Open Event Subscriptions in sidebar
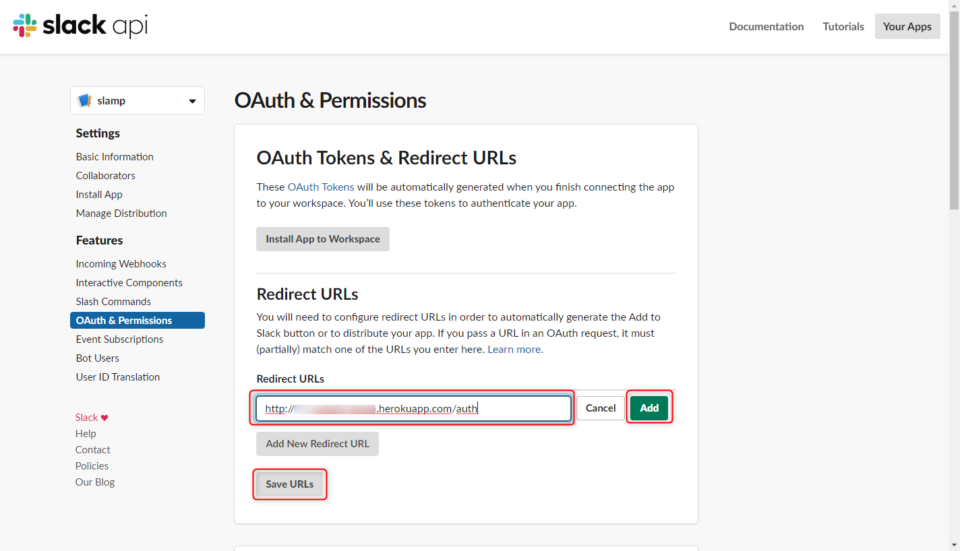Screen dimensions: 960x551 119,339
